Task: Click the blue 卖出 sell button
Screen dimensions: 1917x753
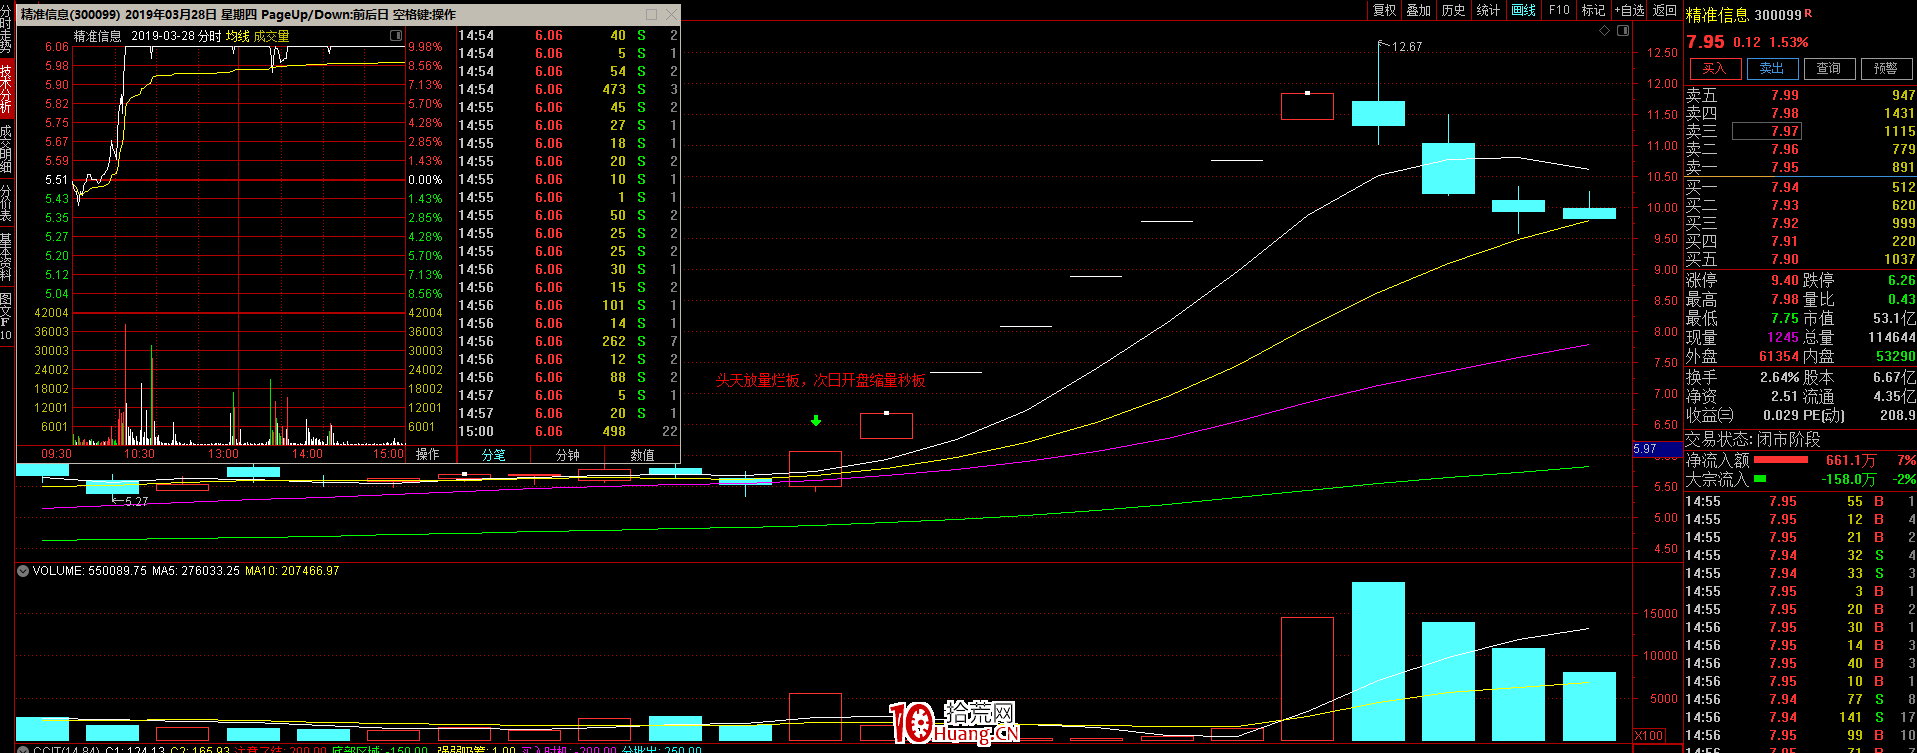Action: [x=1772, y=69]
